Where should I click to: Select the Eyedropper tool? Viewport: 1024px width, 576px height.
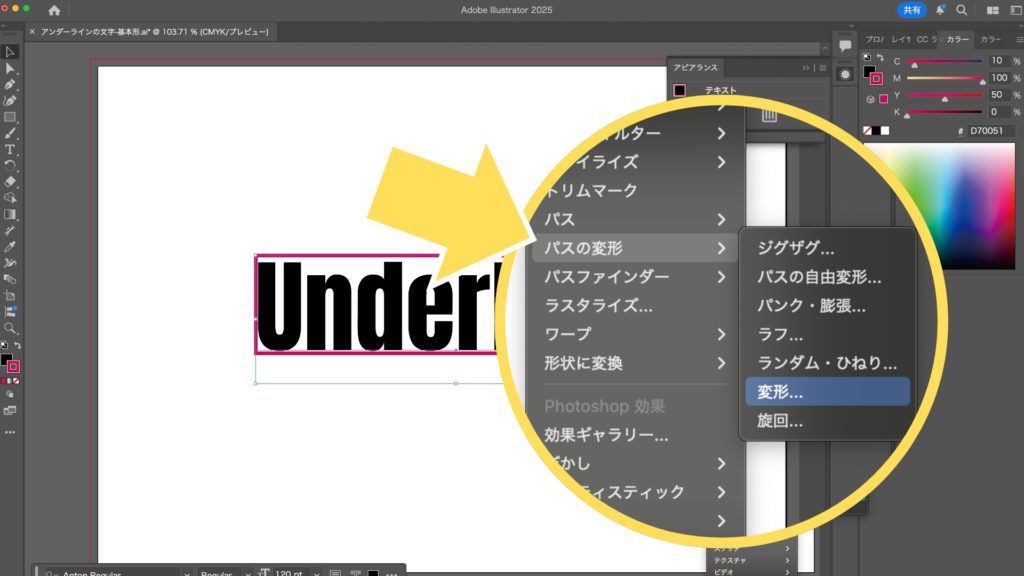click(x=10, y=246)
